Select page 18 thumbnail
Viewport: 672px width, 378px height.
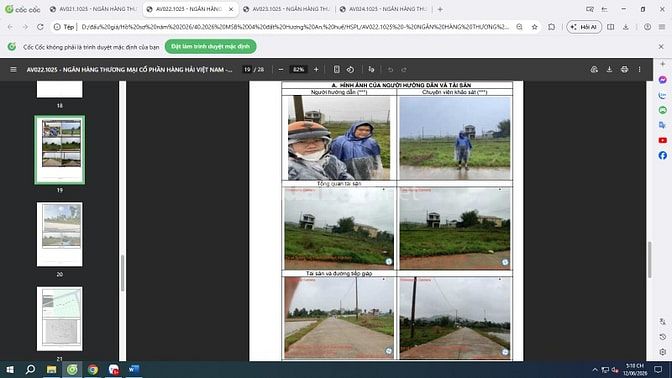[60, 89]
